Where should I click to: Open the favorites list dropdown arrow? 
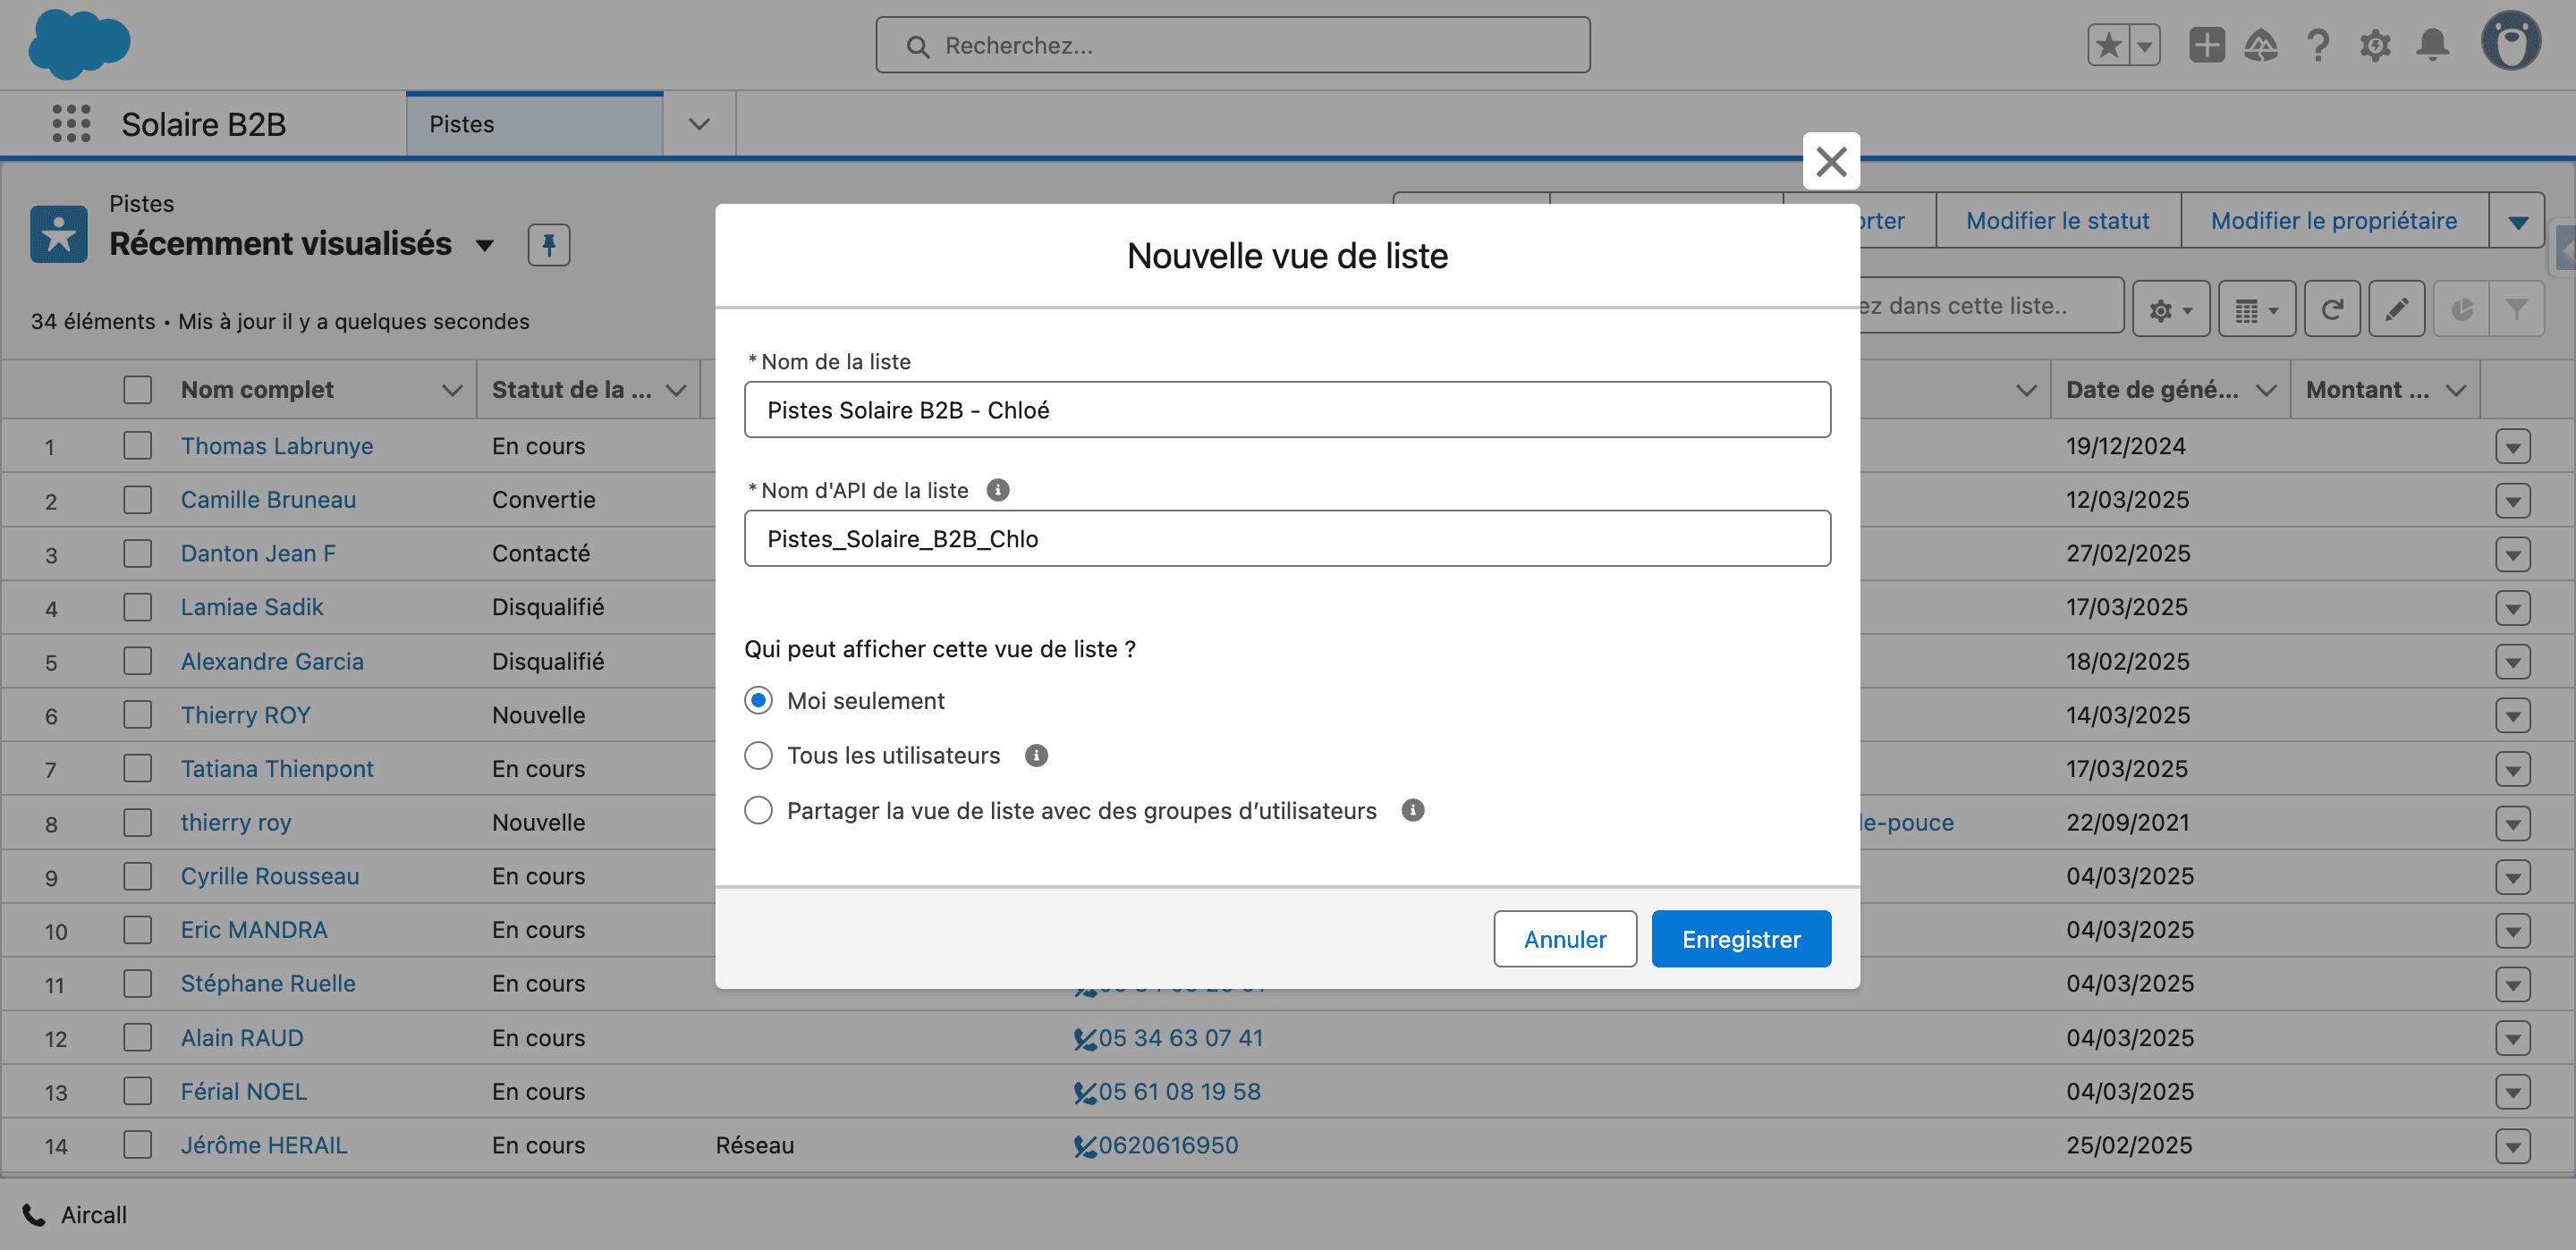coord(2145,45)
